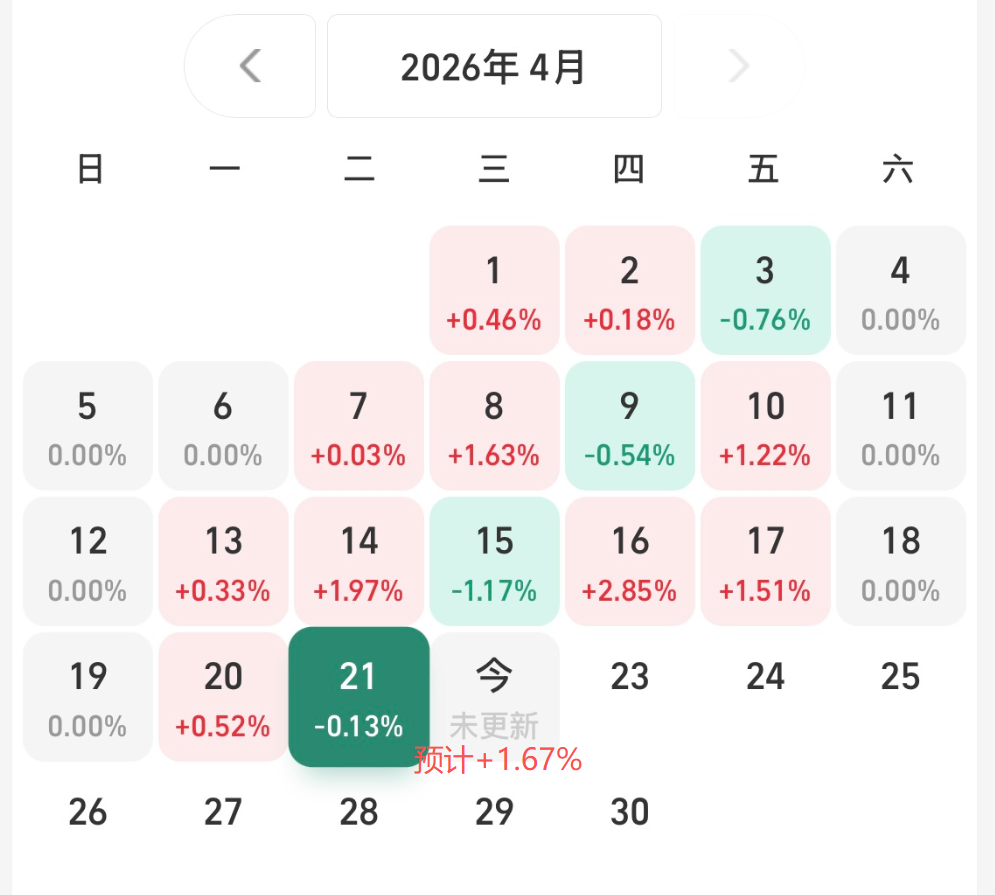This screenshot has height=895, width=995.
Task: Select April 11 in the calendar
Action: click(x=901, y=425)
